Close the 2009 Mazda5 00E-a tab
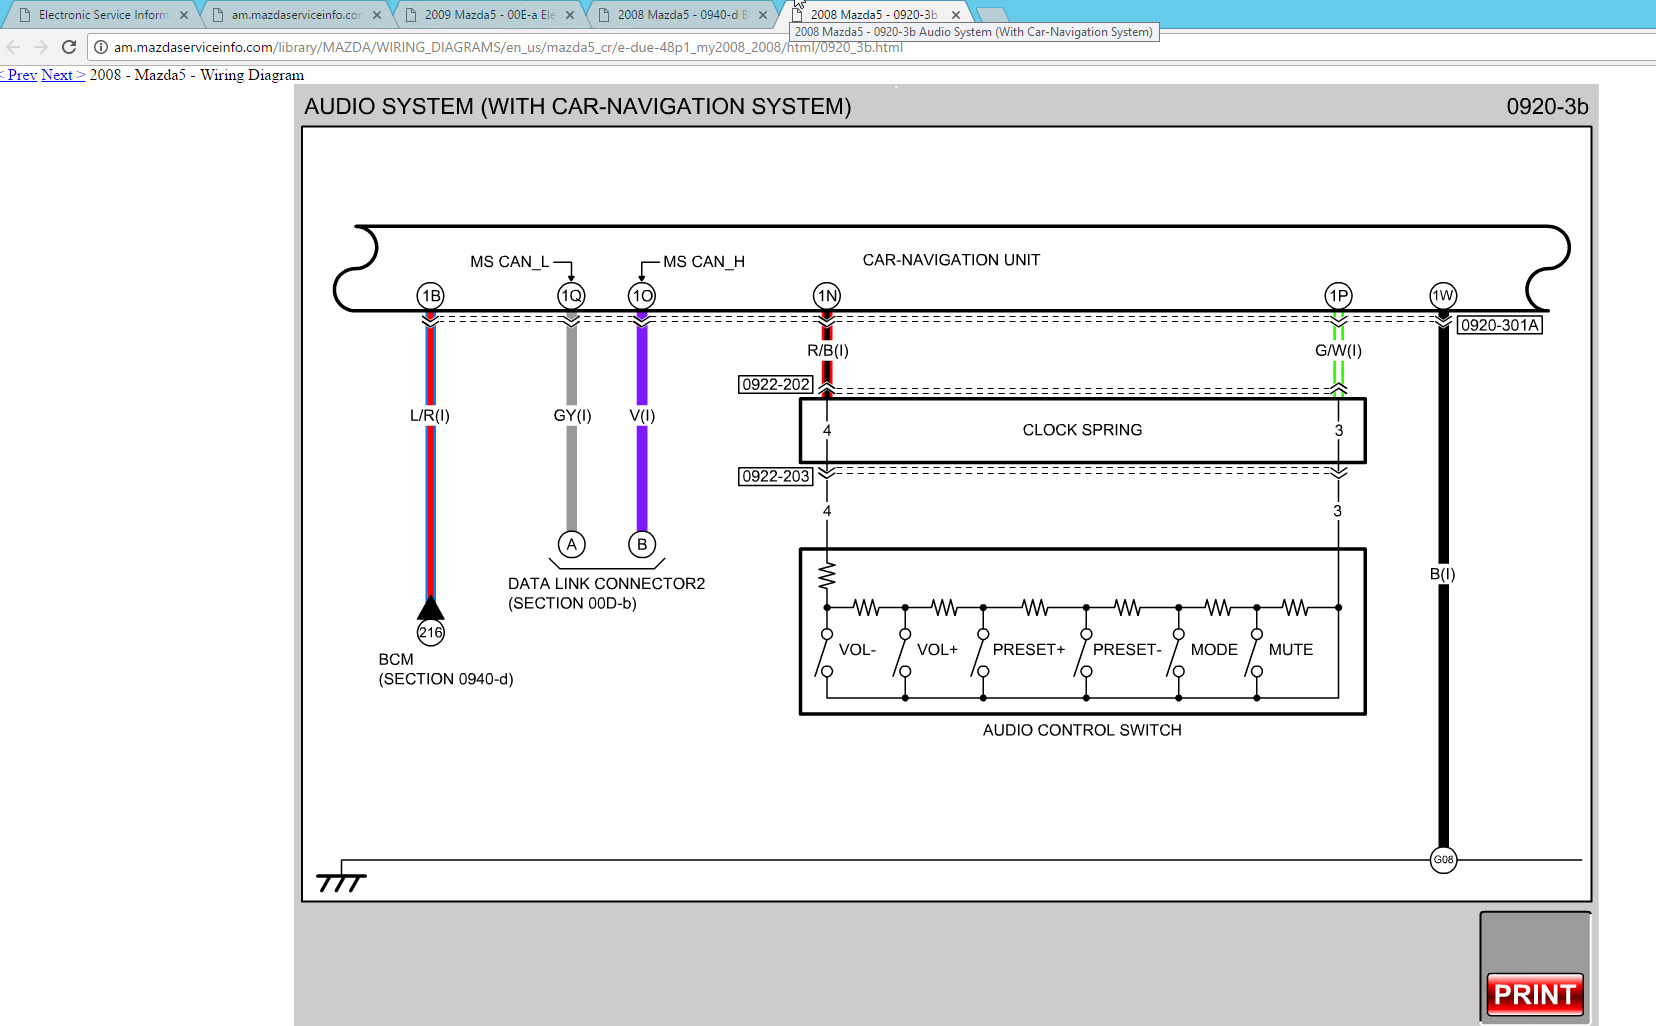Viewport: 1656px width, 1026px height. point(570,15)
